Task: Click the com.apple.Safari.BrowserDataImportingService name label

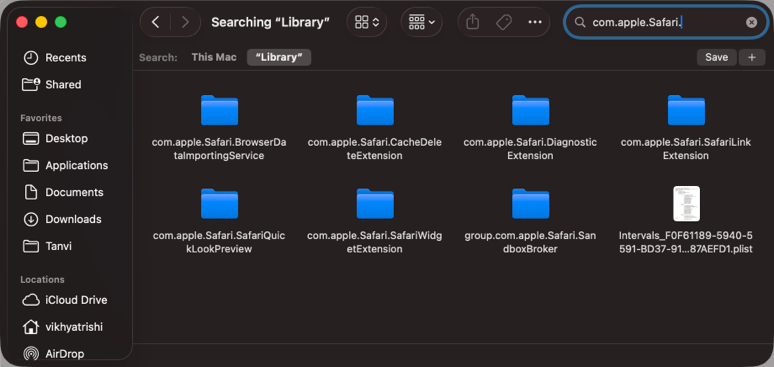Action: [x=219, y=149]
